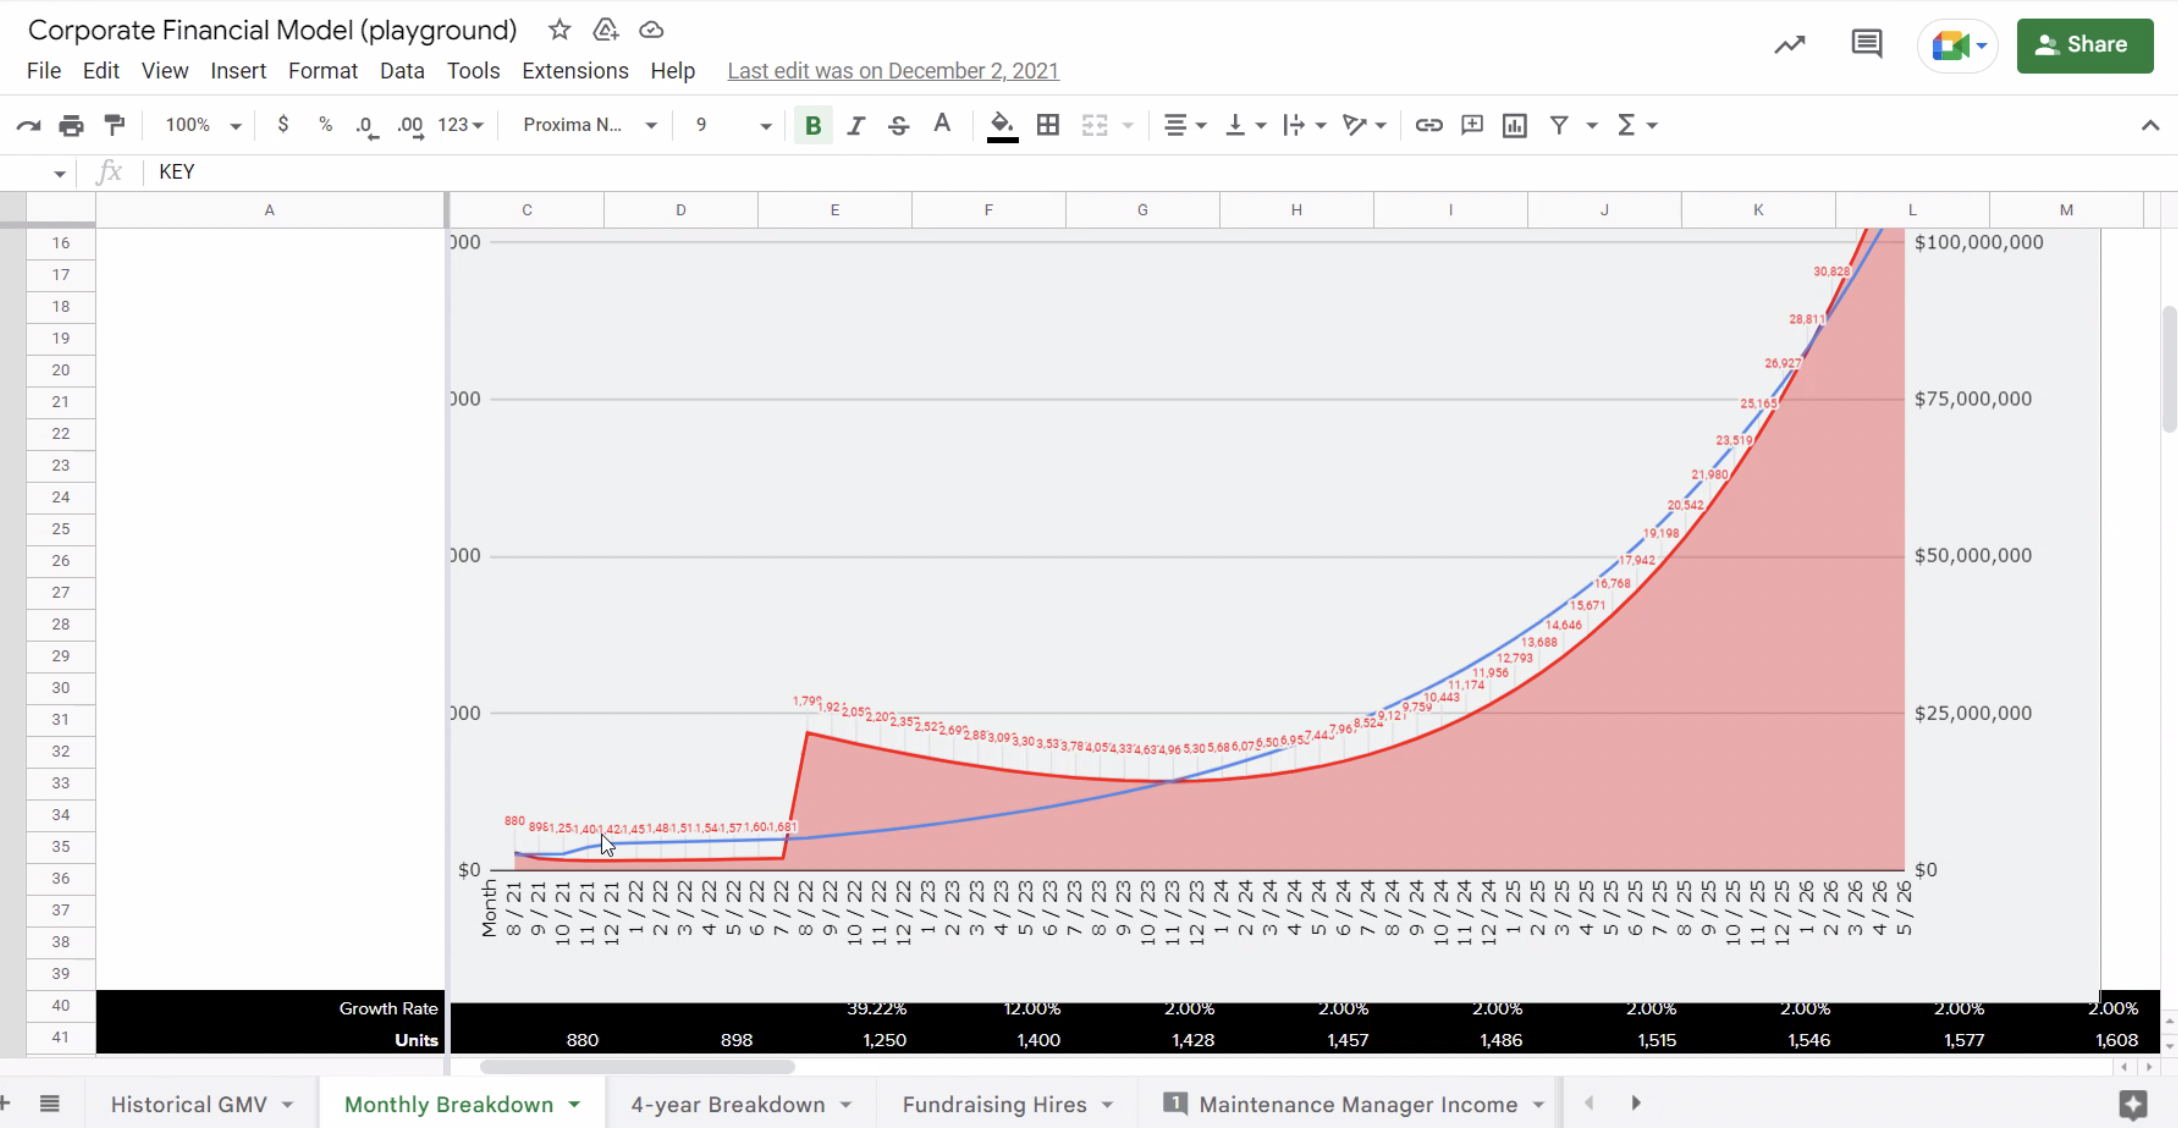Viewport: 2178px width, 1128px height.
Task: Switch to the Historical GMV tab
Action: [x=187, y=1104]
